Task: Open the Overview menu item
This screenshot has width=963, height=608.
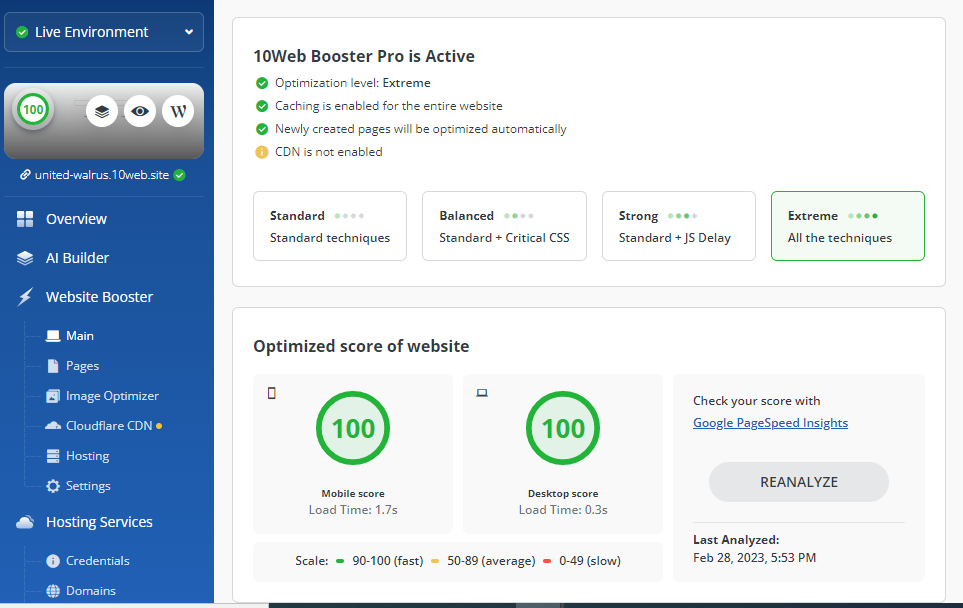Action: click(76, 219)
